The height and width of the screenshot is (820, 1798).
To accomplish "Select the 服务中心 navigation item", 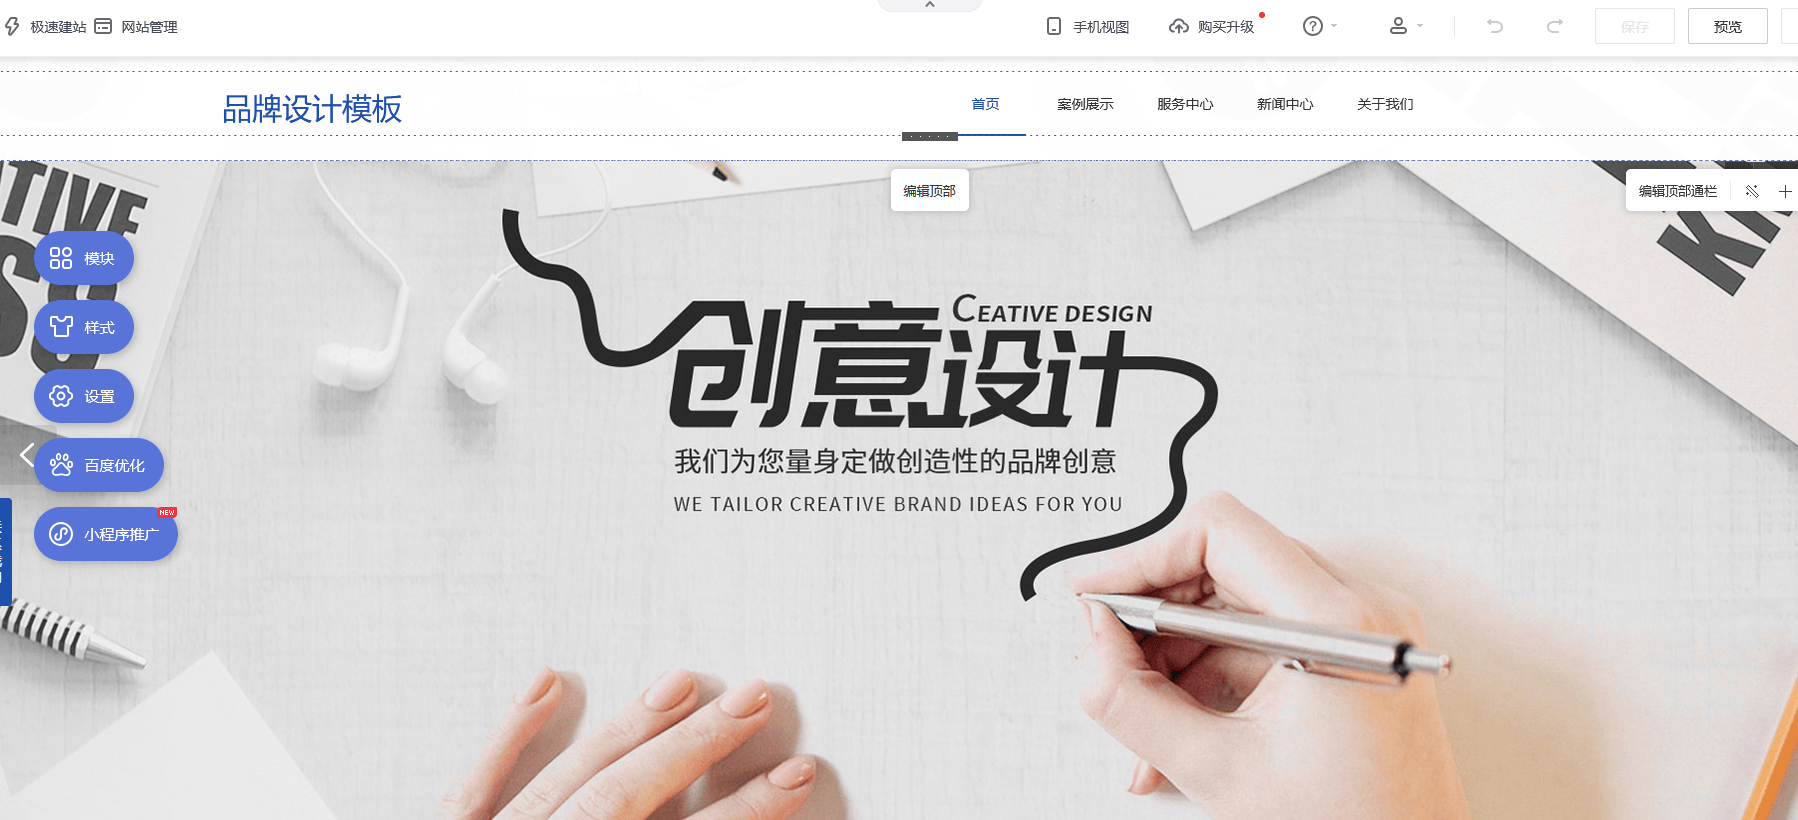I will (x=1185, y=104).
